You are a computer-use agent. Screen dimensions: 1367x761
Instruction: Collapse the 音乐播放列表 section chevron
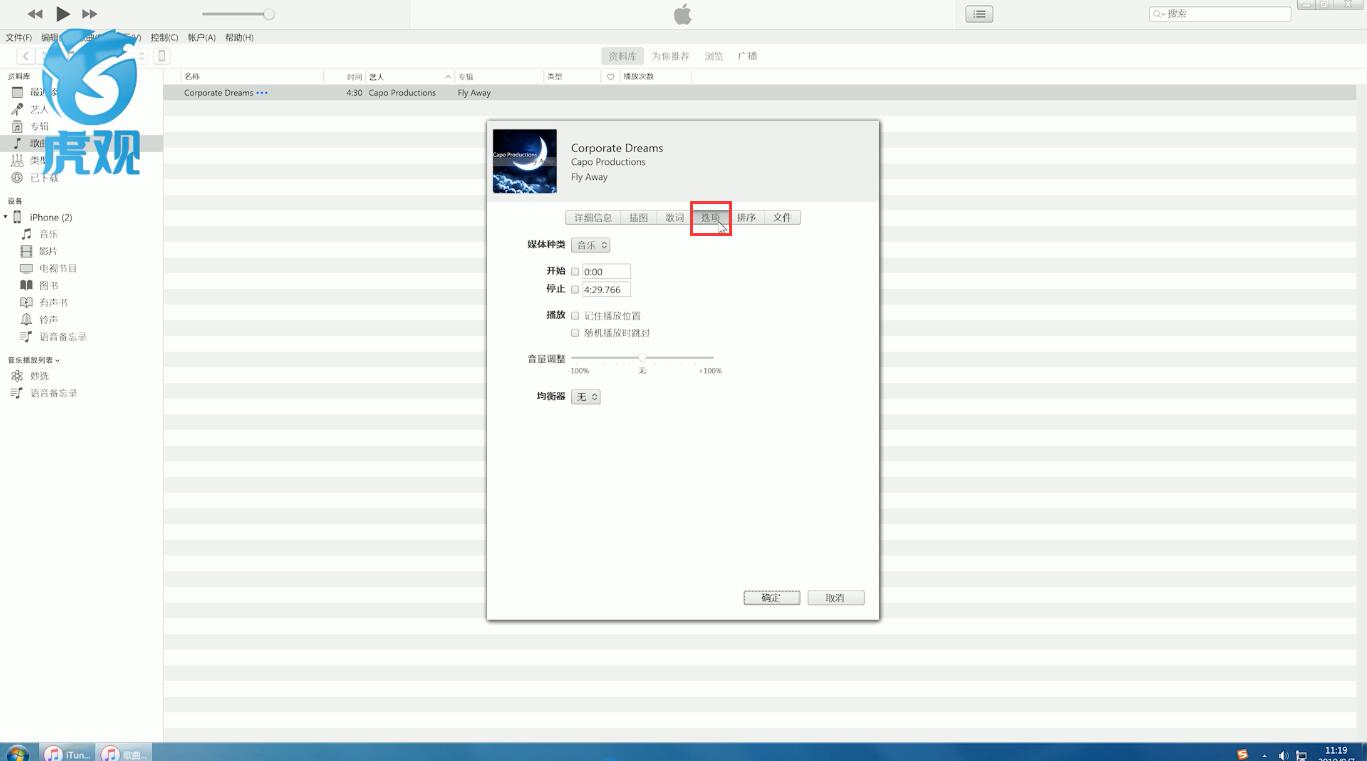[58, 360]
